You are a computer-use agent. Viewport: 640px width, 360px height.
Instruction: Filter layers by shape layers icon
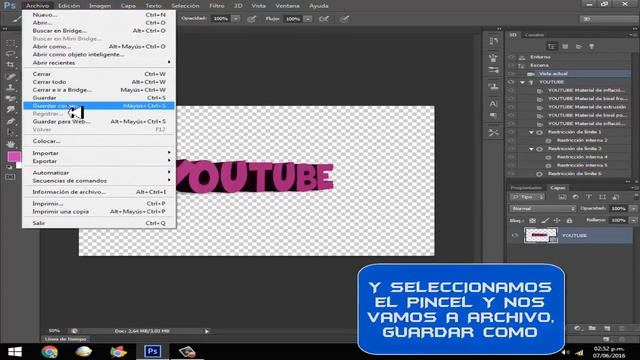(602, 197)
